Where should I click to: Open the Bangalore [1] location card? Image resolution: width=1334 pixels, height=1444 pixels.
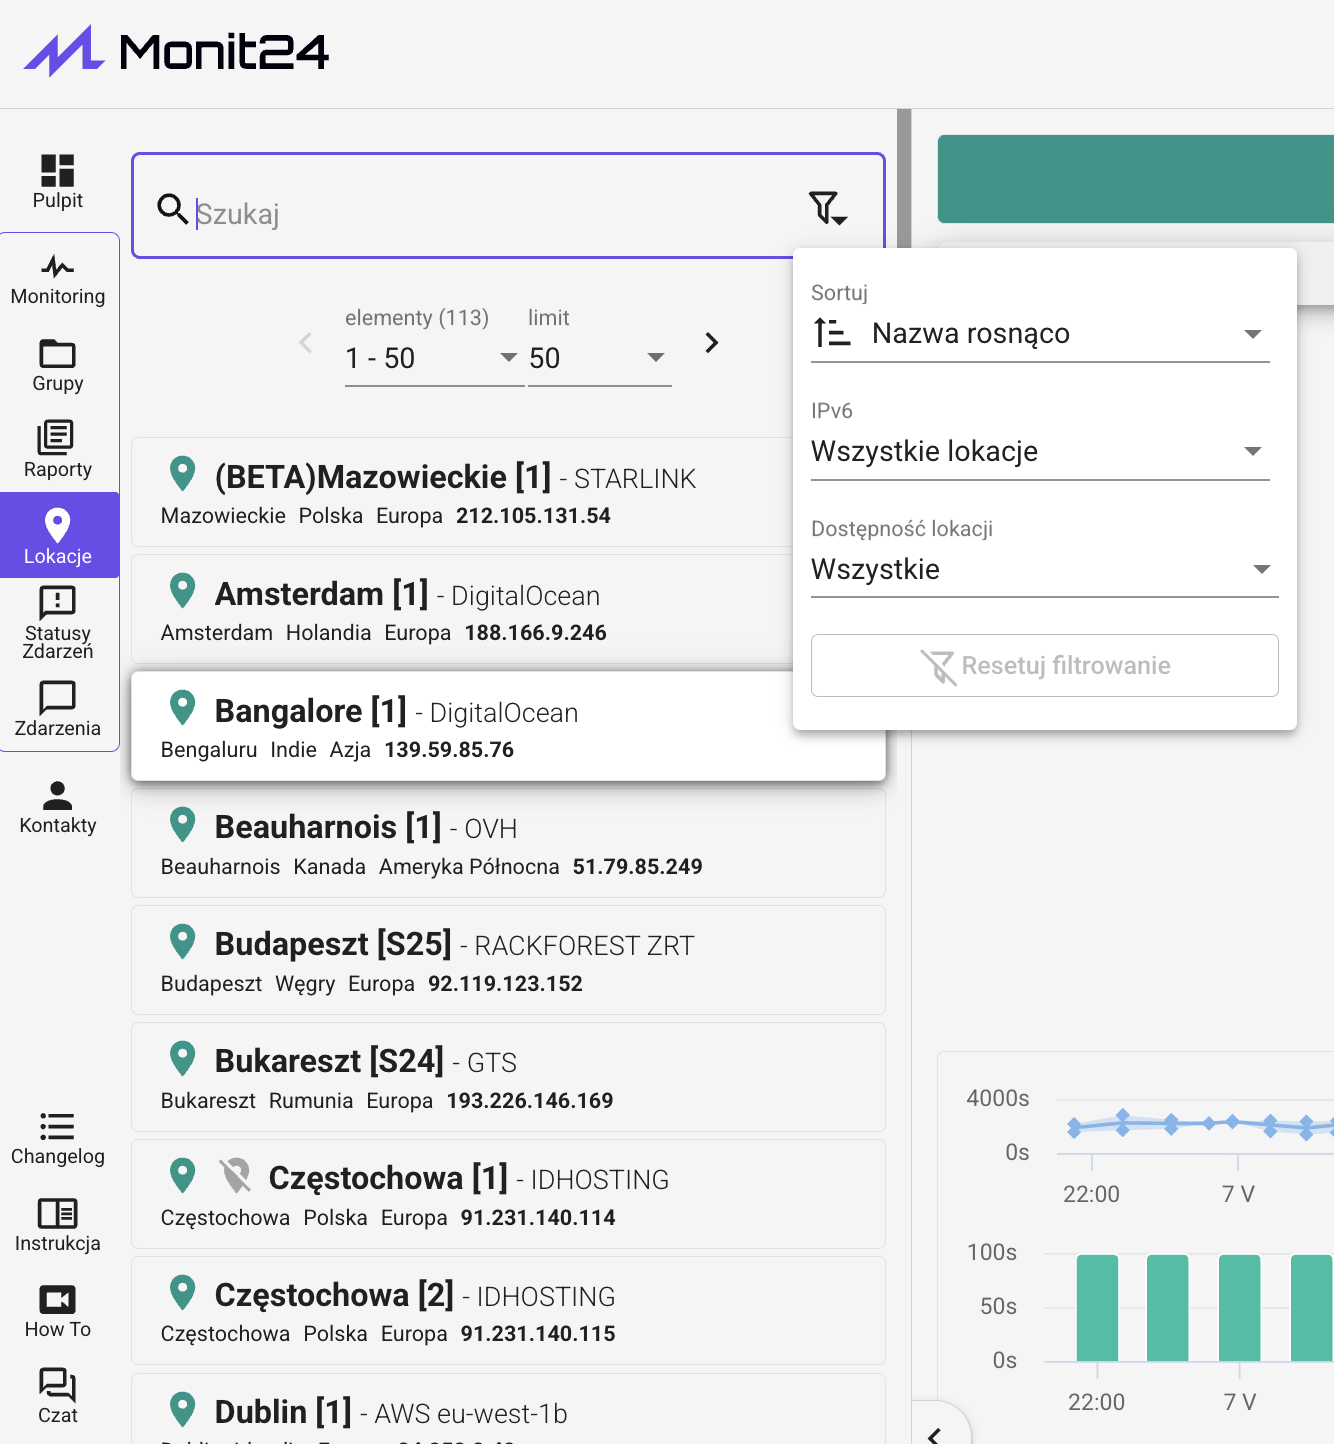pyautogui.click(x=508, y=726)
